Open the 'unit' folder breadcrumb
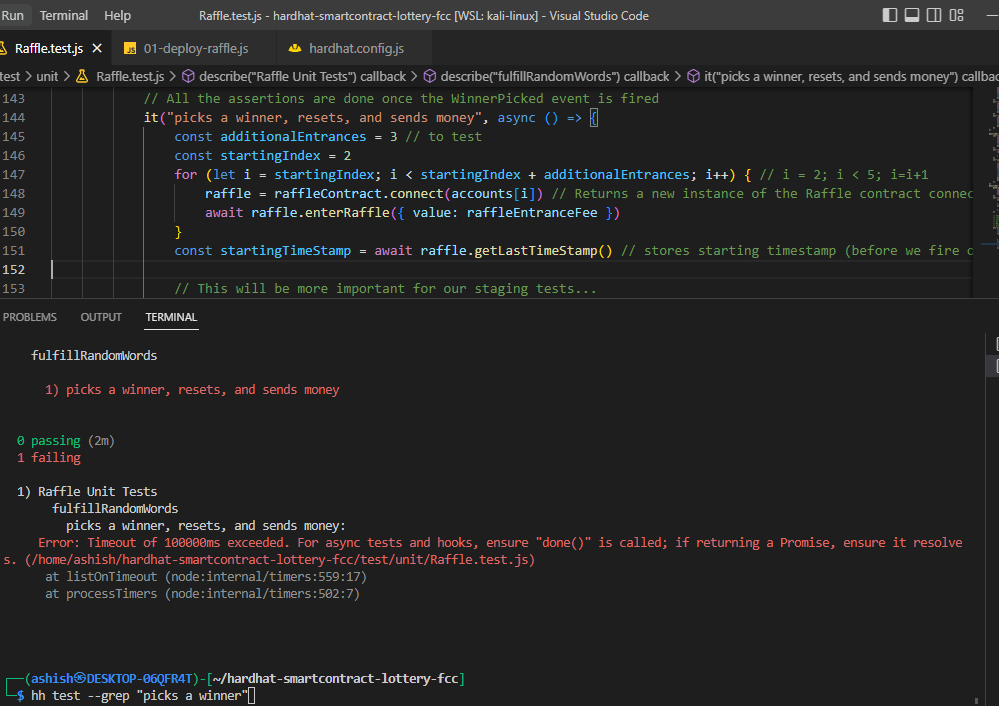The height and width of the screenshot is (706, 999). 47,76
